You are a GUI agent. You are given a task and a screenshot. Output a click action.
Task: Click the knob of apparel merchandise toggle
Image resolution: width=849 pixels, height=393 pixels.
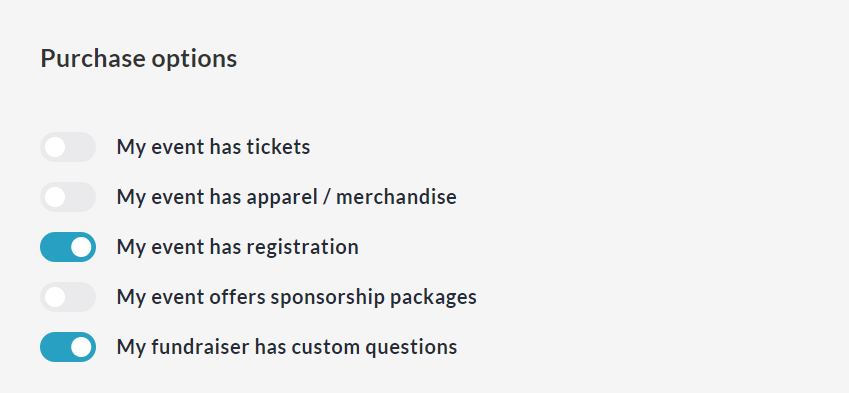click(x=55, y=197)
